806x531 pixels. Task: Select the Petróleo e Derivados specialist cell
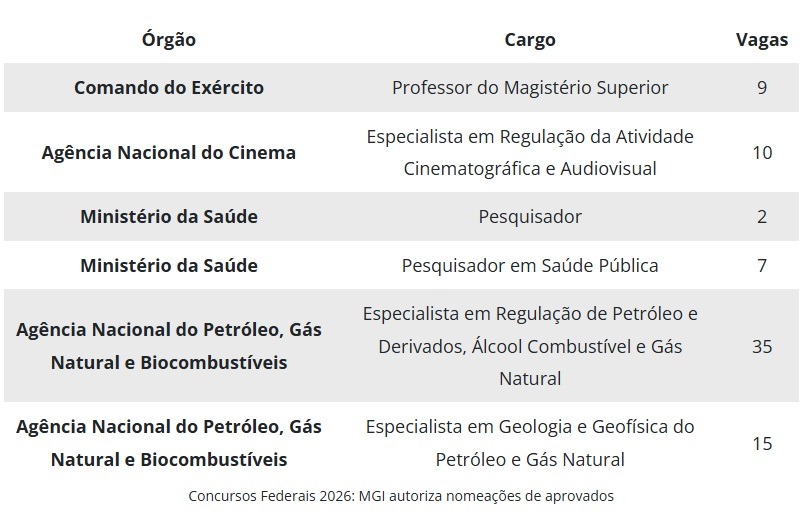pos(530,346)
